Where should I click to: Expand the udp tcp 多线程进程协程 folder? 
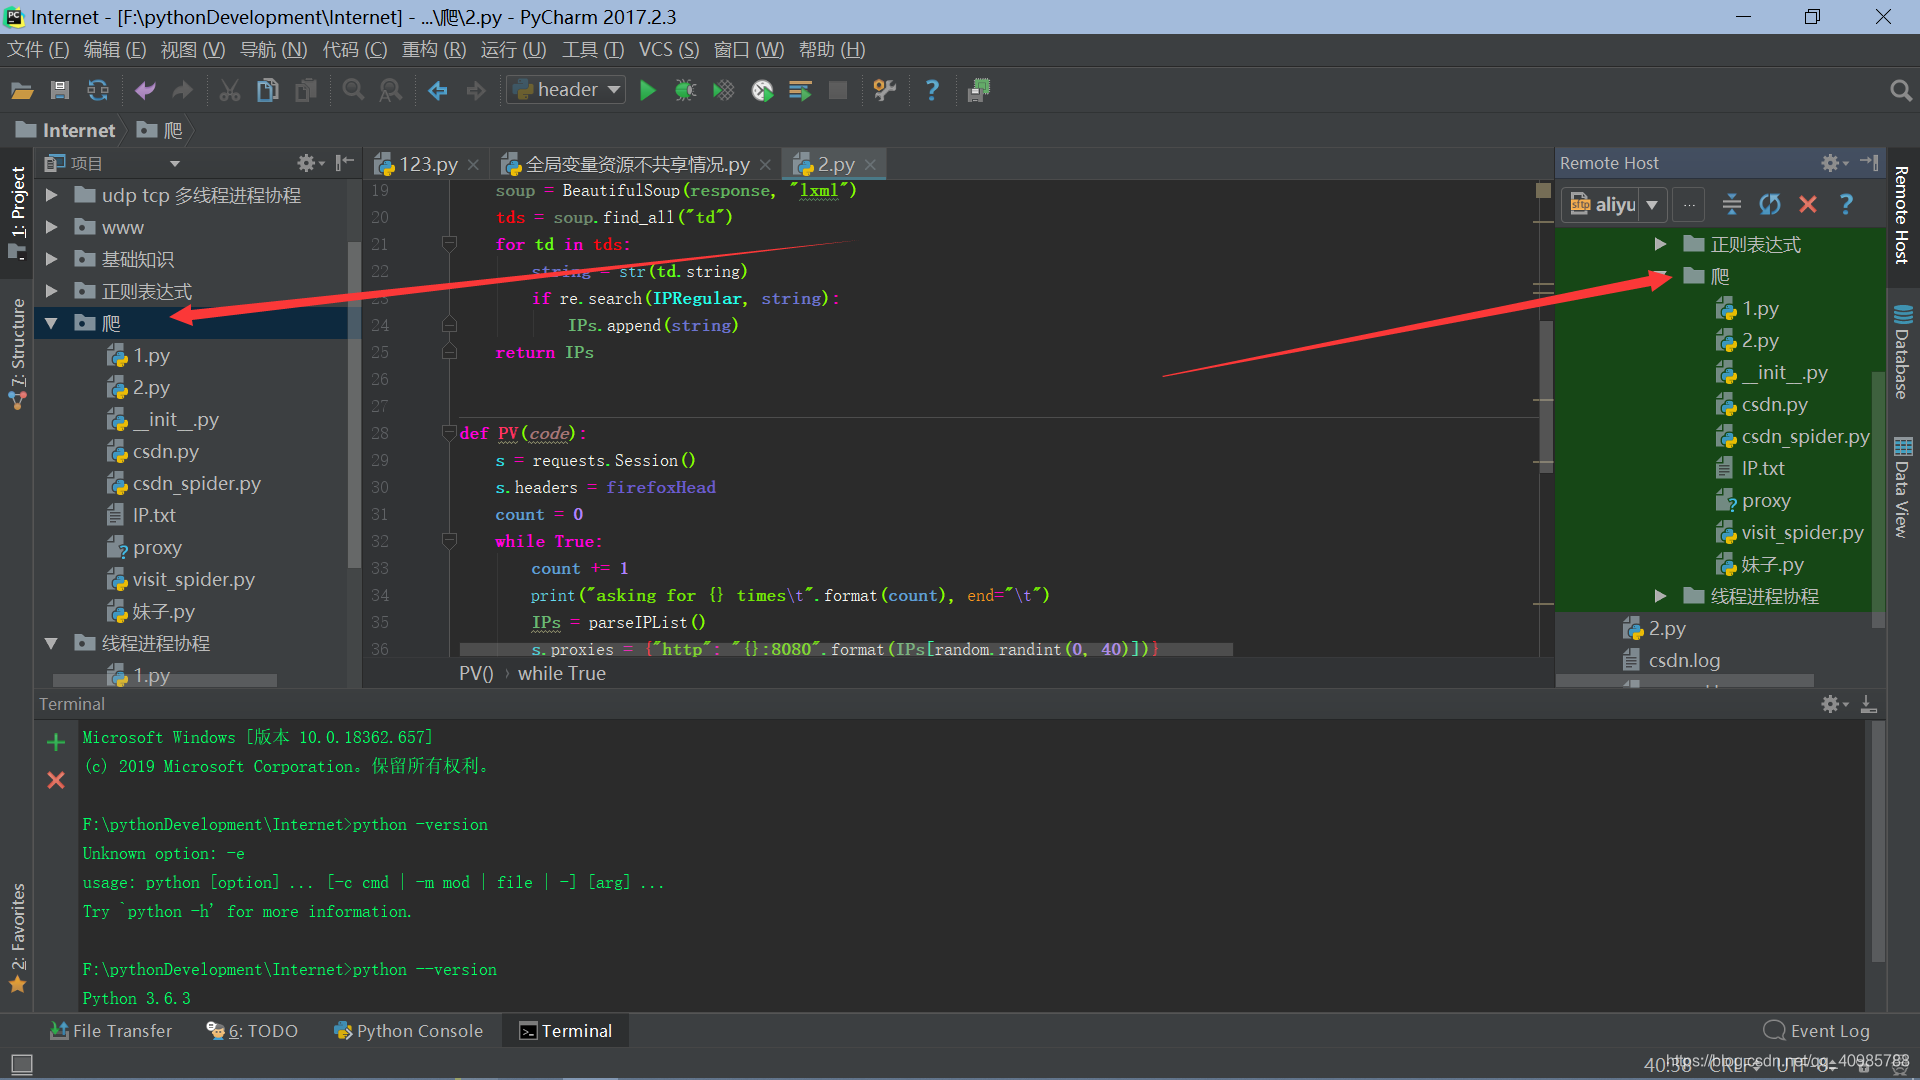52,195
